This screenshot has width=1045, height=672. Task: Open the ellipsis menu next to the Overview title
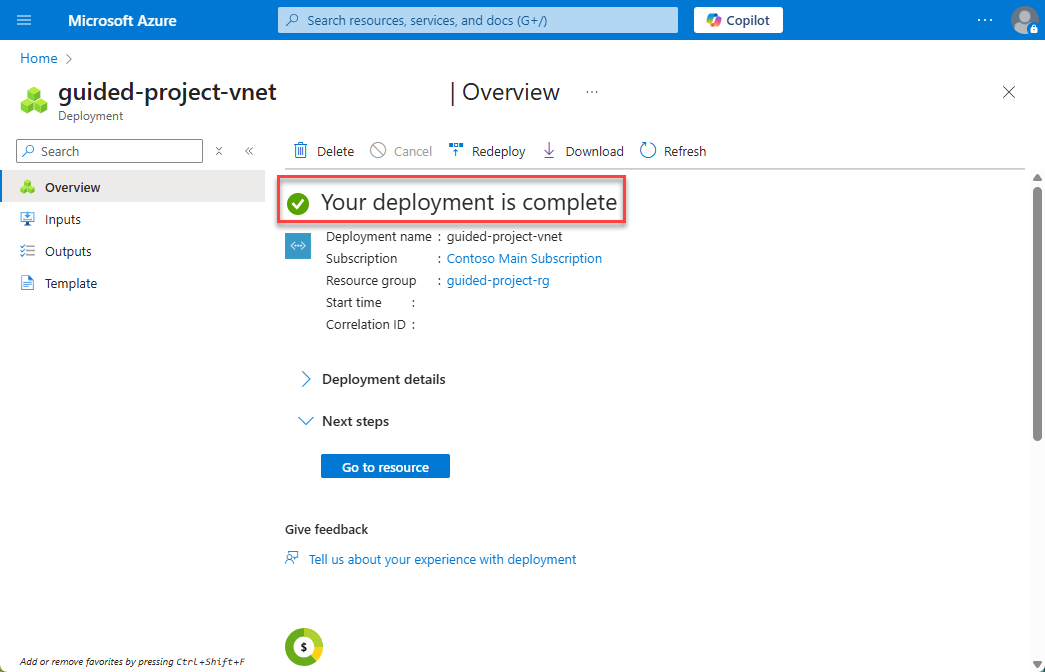(x=592, y=92)
